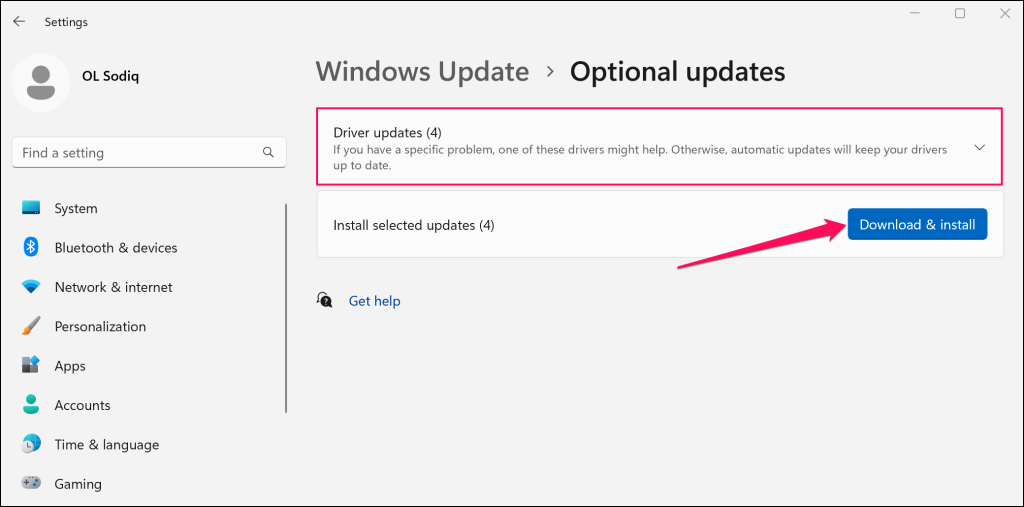
Task: Click the Wi-Fi network icon
Action: (31, 287)
